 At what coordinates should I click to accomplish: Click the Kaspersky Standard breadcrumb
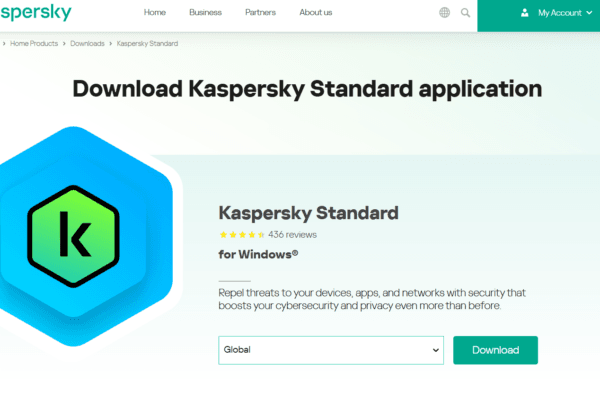[147, 44]
